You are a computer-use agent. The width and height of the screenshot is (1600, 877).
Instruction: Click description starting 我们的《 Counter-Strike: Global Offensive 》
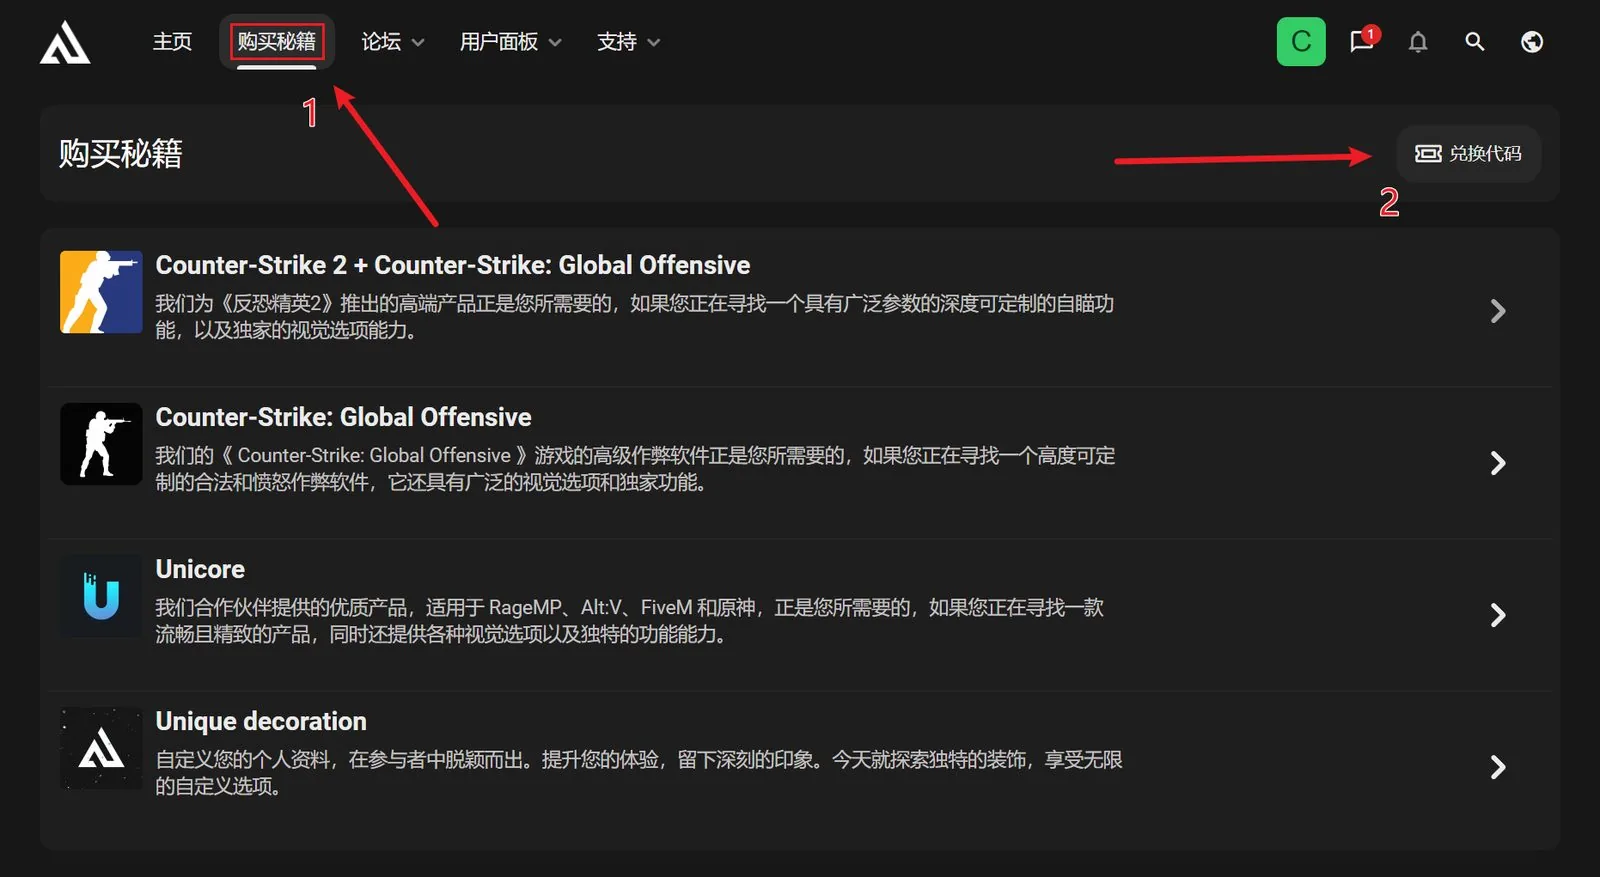point(635,469)
